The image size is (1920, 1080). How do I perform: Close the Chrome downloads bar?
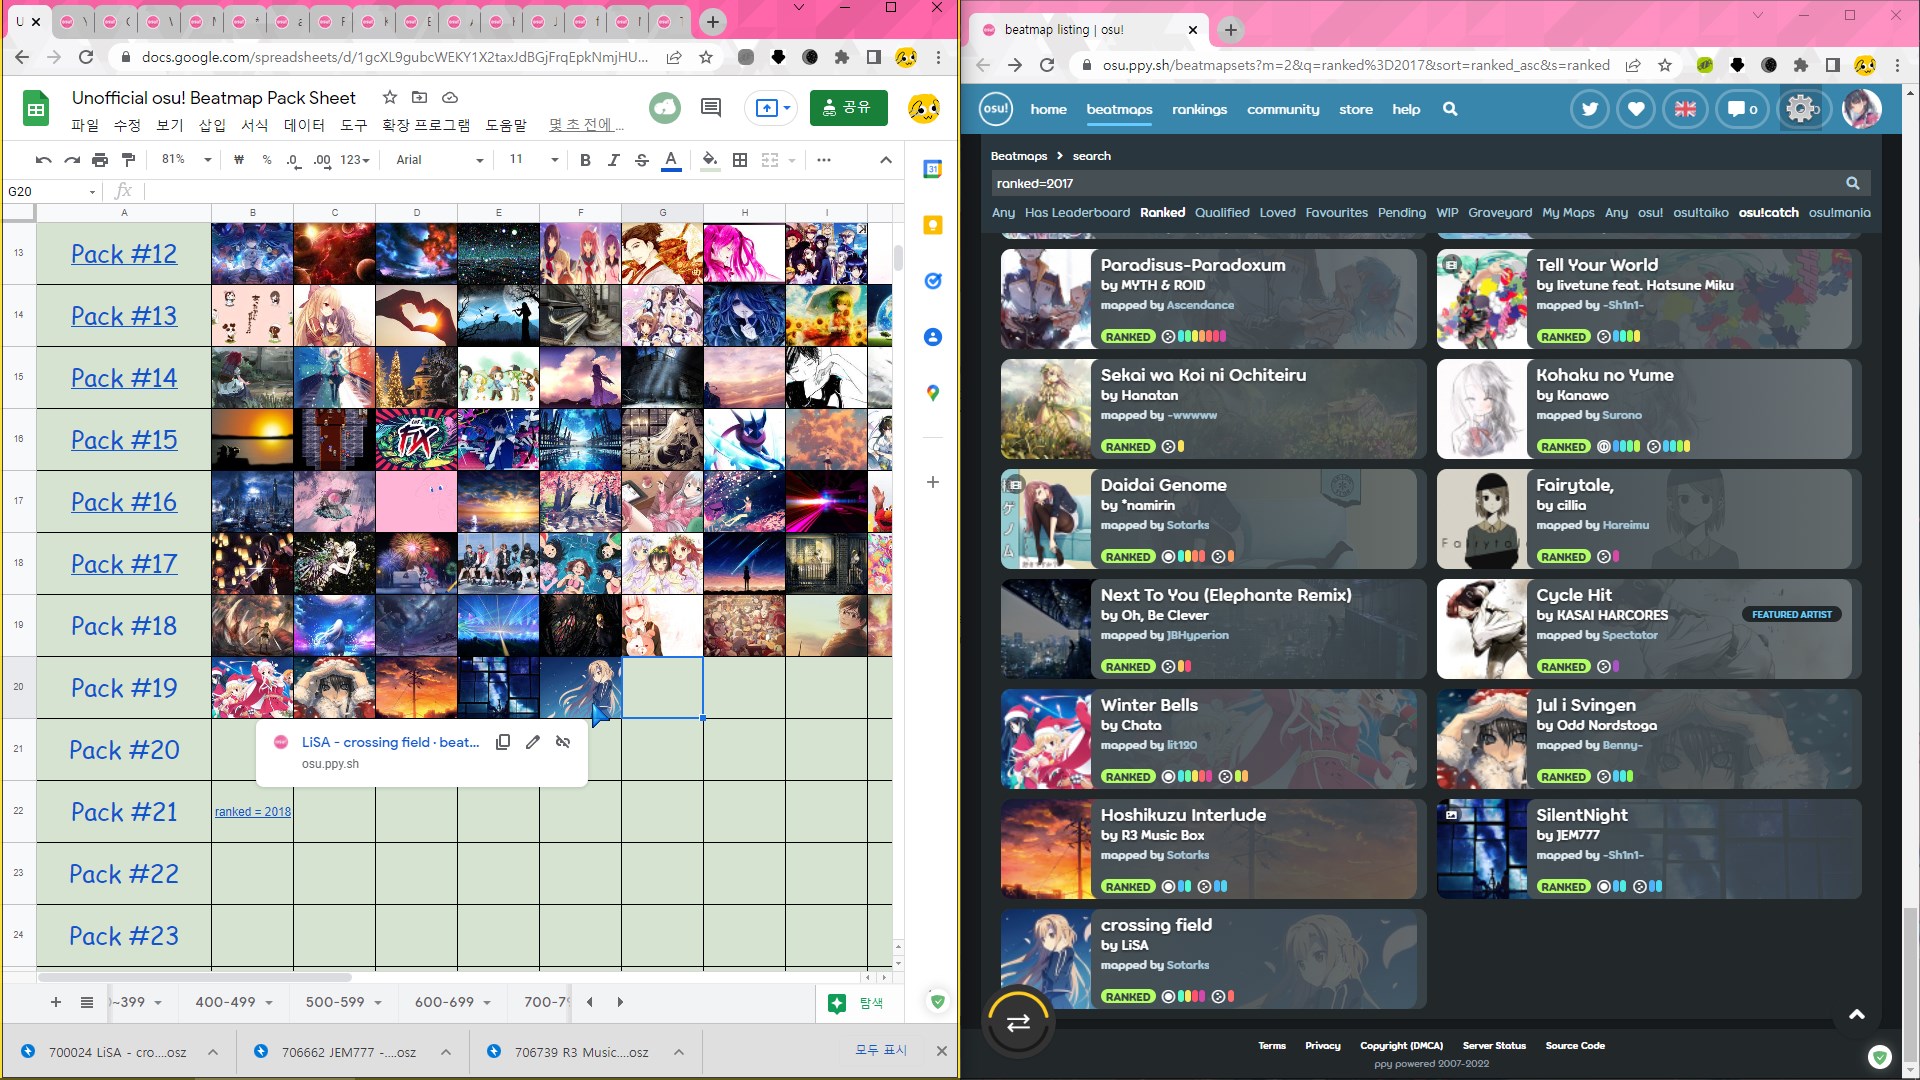pyautogui.click(x=941, y=1051)
